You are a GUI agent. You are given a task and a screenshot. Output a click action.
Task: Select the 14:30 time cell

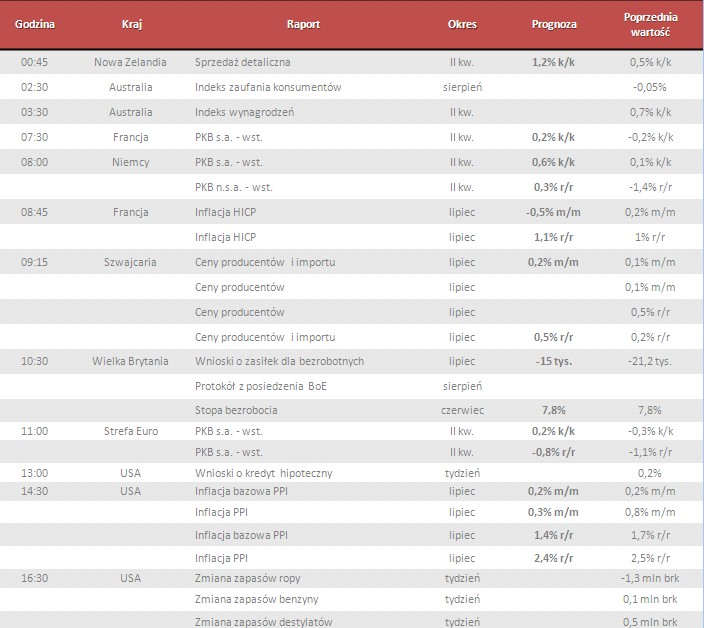[x=34, y=492]
